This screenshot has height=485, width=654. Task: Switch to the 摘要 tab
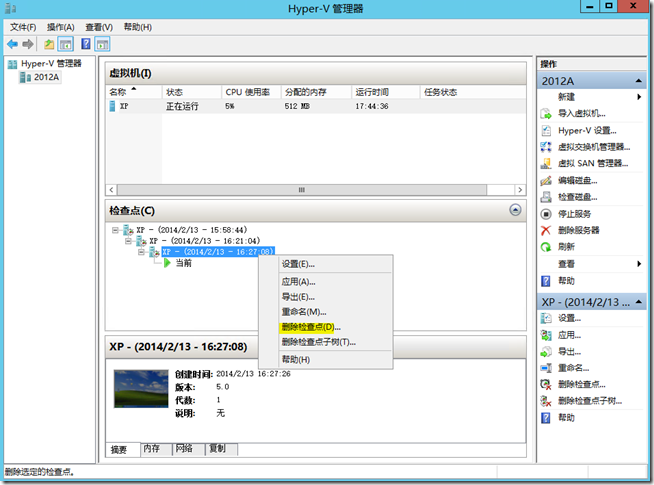click(123, 449)
